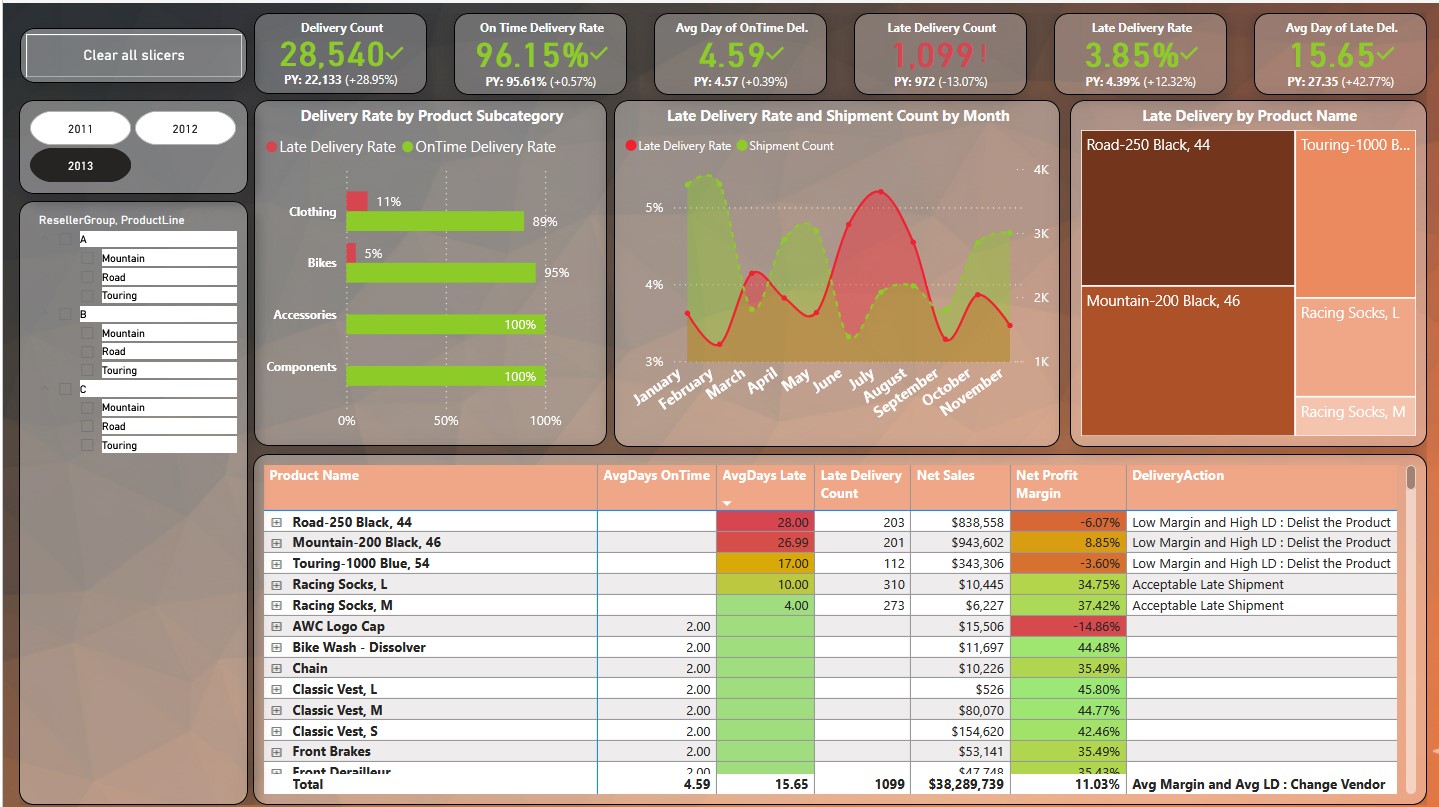
Task: Click the Clothing Late Delivery Rate bar
Action: (x=357, y=200)
